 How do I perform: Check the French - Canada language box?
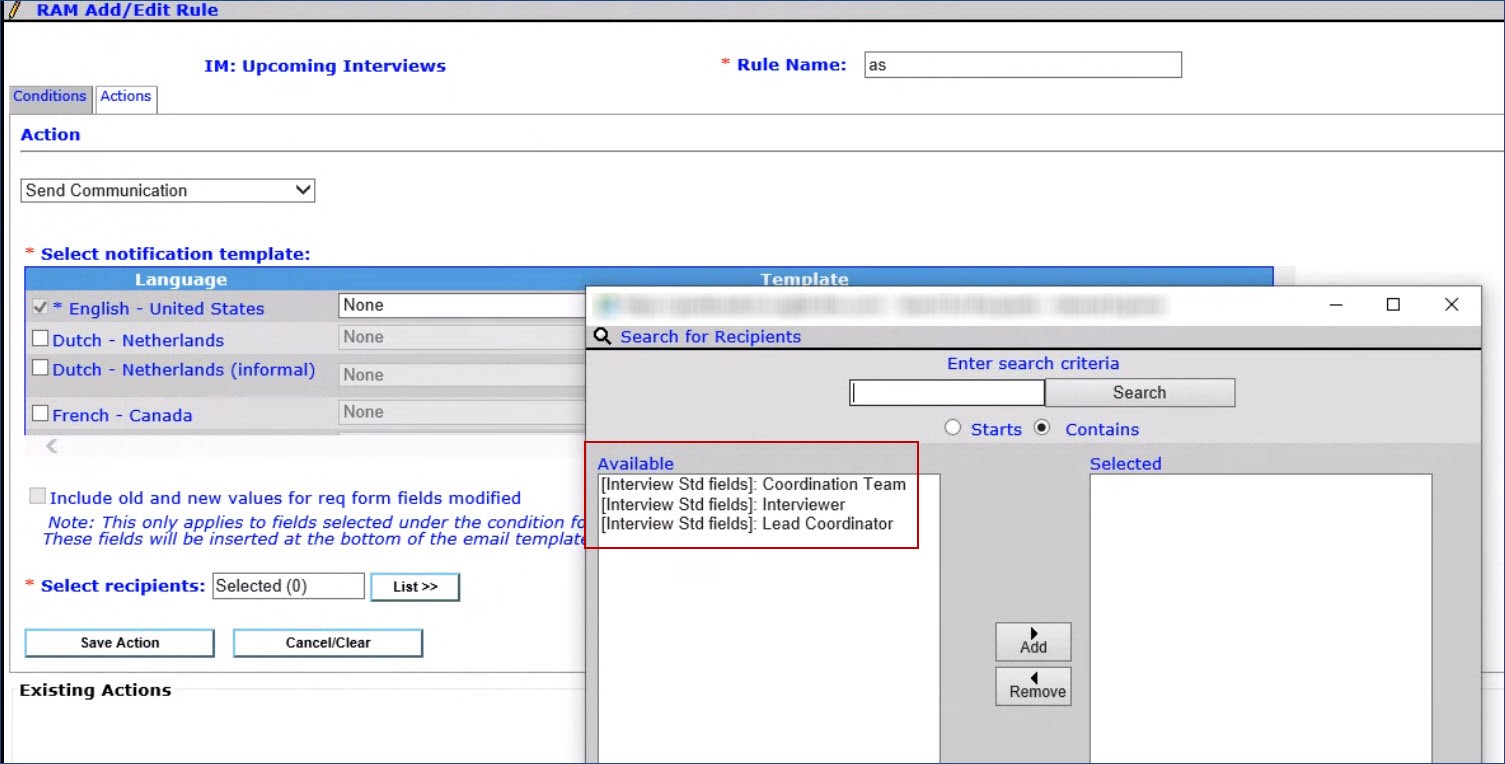[x=41, y=413]
